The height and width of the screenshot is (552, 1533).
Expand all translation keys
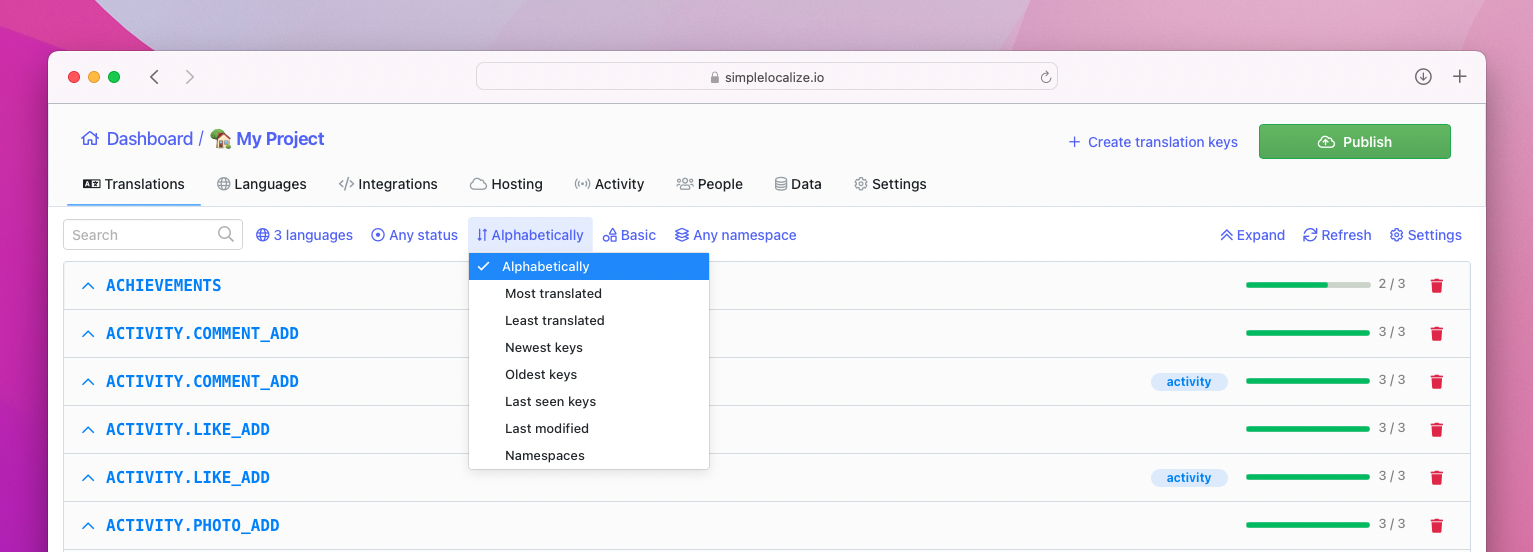click(x=1252, y=235)
